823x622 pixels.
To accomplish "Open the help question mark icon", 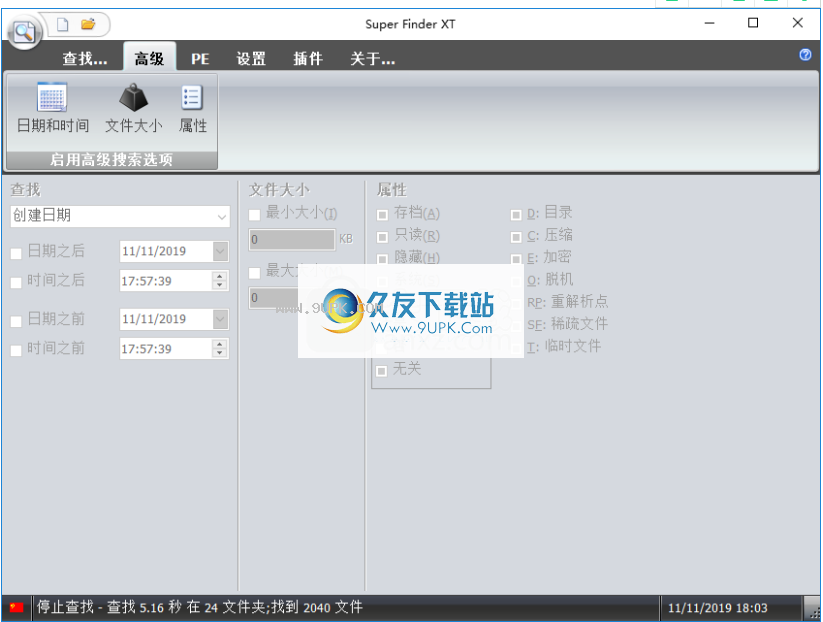I will pos(805,55).
